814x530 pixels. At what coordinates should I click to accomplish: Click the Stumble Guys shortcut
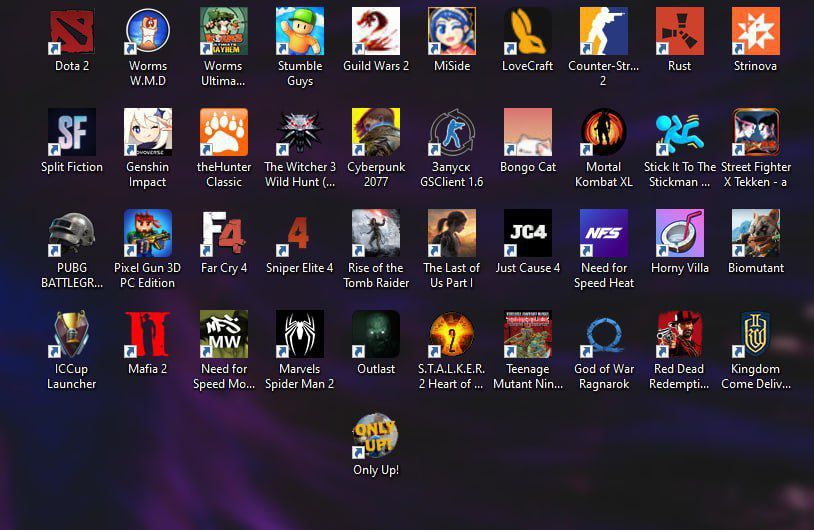coord(300,31)
